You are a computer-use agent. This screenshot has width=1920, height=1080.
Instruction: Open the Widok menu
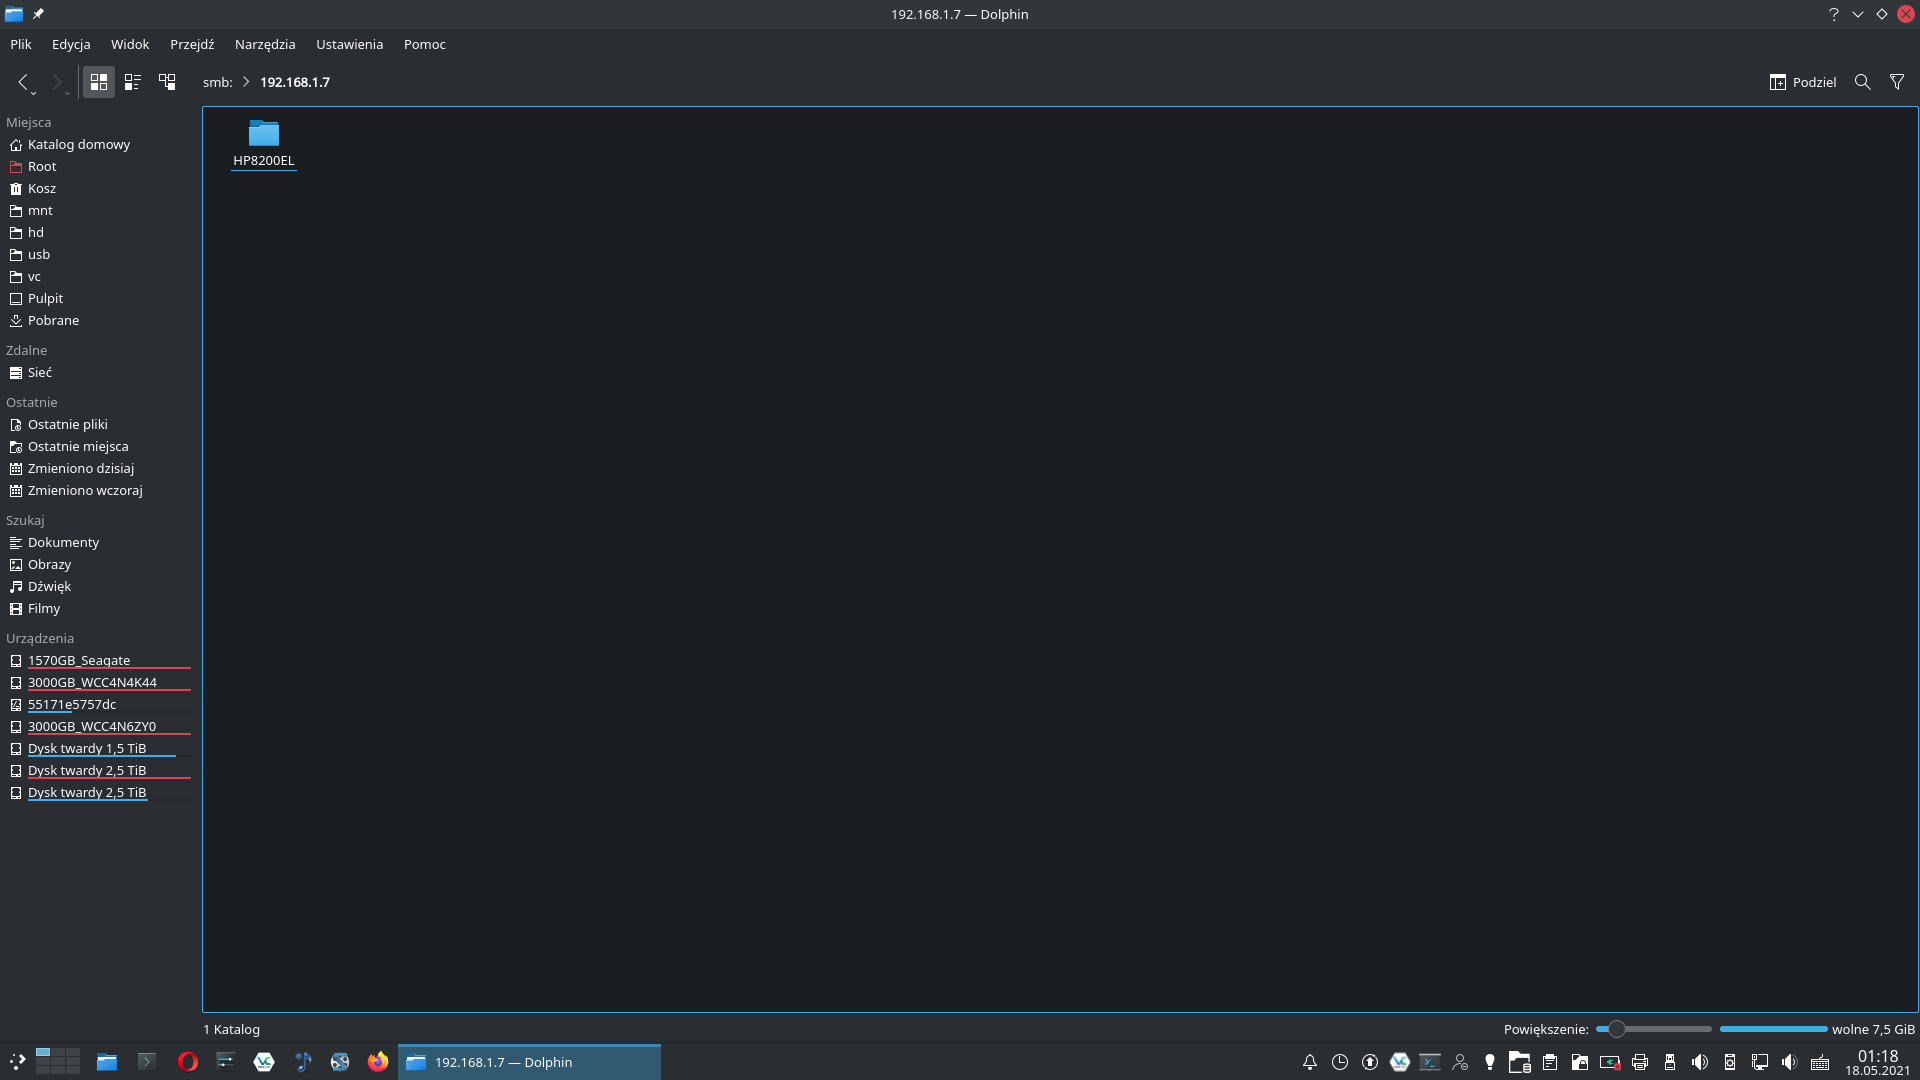pyautogui.click(x=130, y=44)
